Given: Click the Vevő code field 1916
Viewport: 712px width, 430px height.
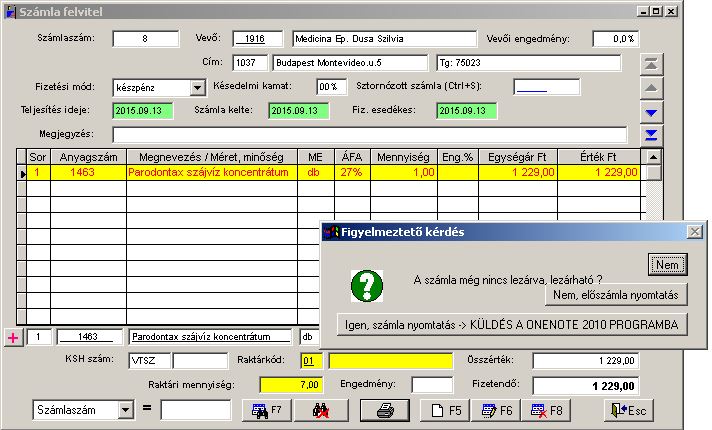Looking at the screenshot, I should 257,39.
